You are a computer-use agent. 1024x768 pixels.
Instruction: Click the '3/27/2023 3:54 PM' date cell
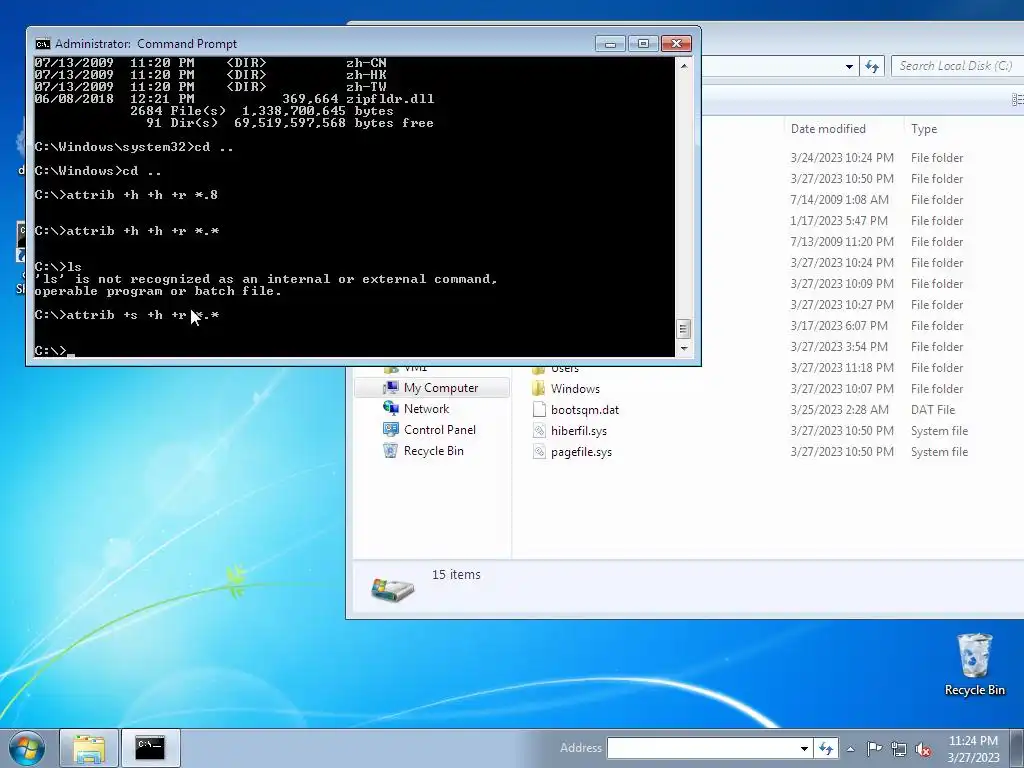[x=839, y=347]
